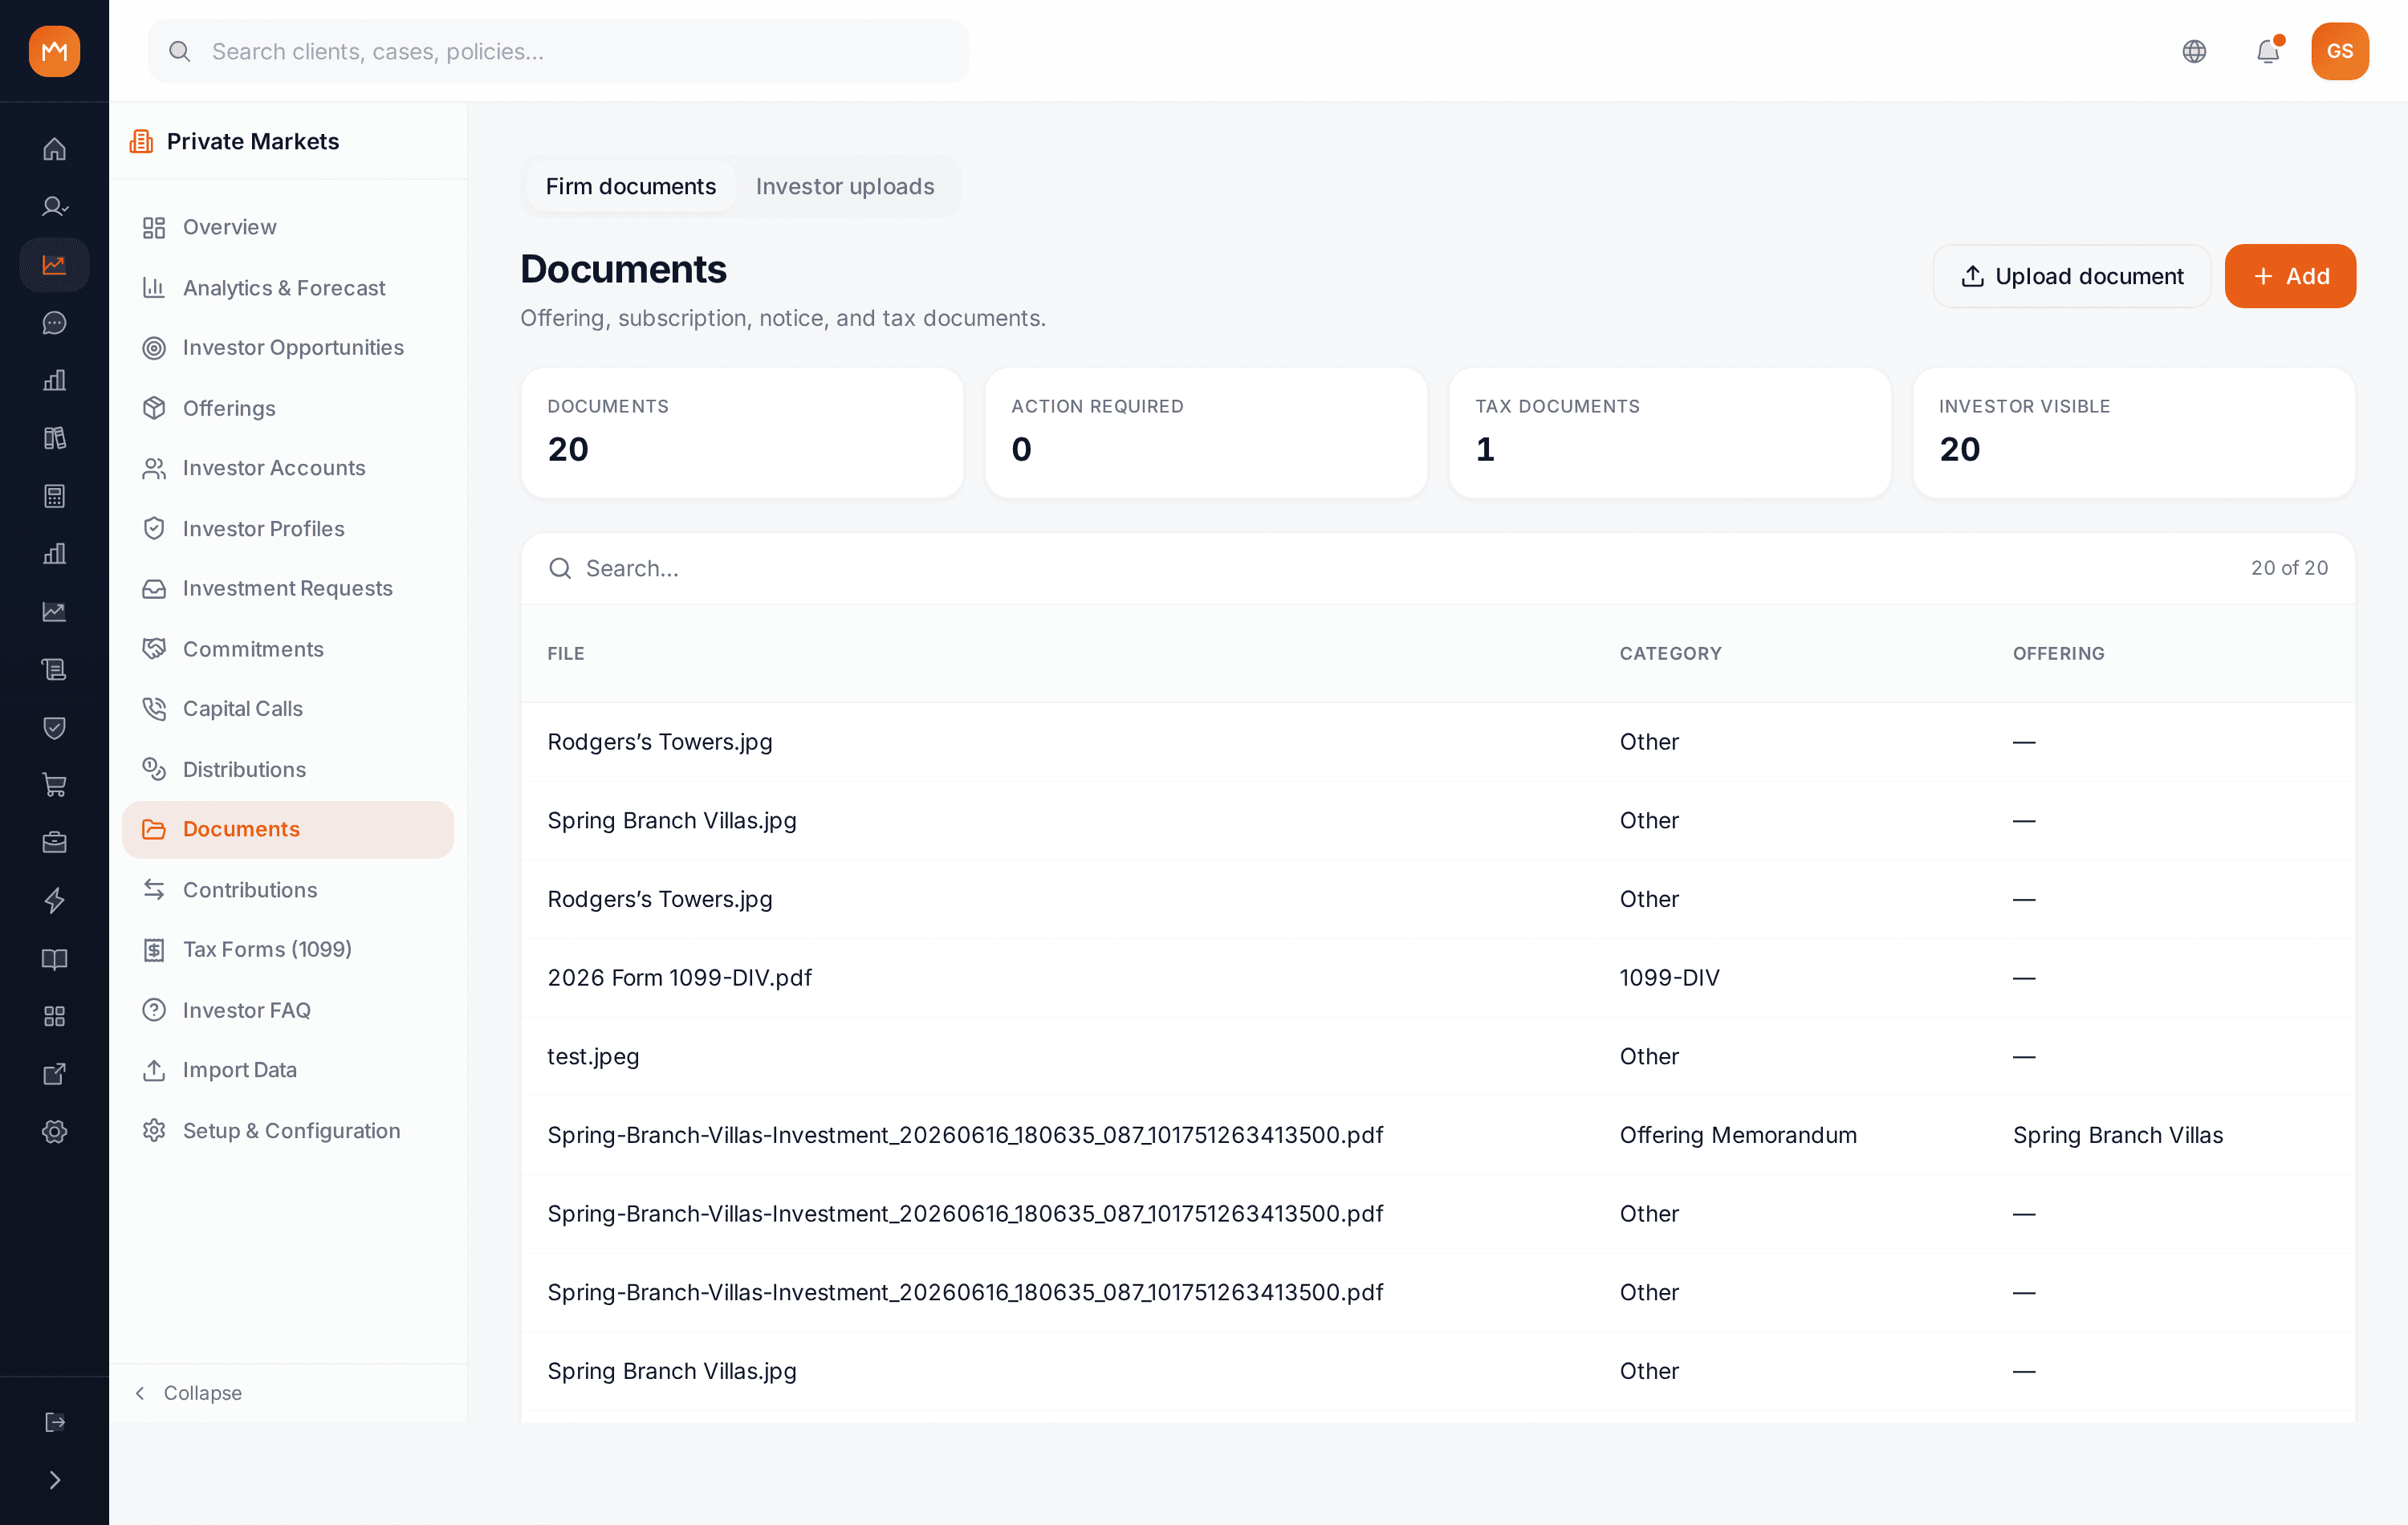Open the open-book icon in rail
2408x1525 pixels.
pyautogui.click(x=54, y=958)
